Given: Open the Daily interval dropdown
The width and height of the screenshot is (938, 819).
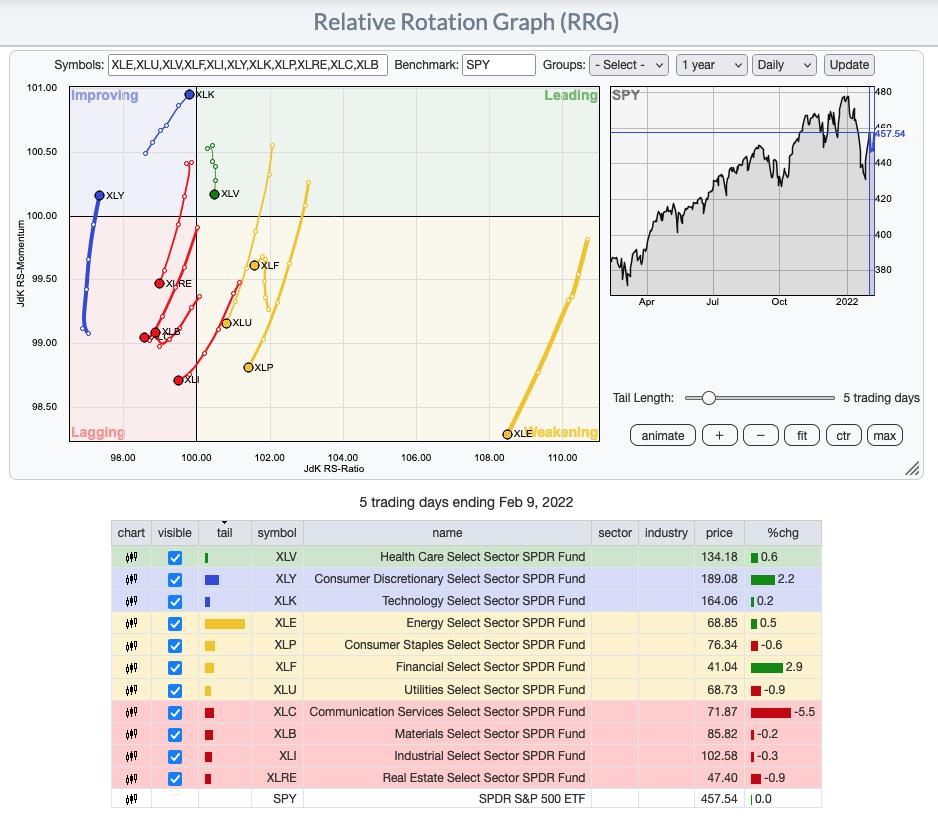Looking at the screenshot, I should click(784, 65).
